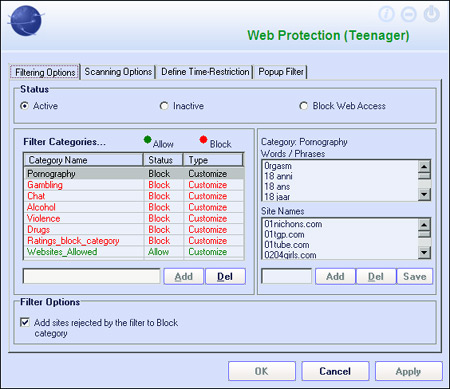Viewport: 450px width, 389px height.
Task: Toggle Add sites rejected by filter checkbox
Action: click(x=25, y=322)
